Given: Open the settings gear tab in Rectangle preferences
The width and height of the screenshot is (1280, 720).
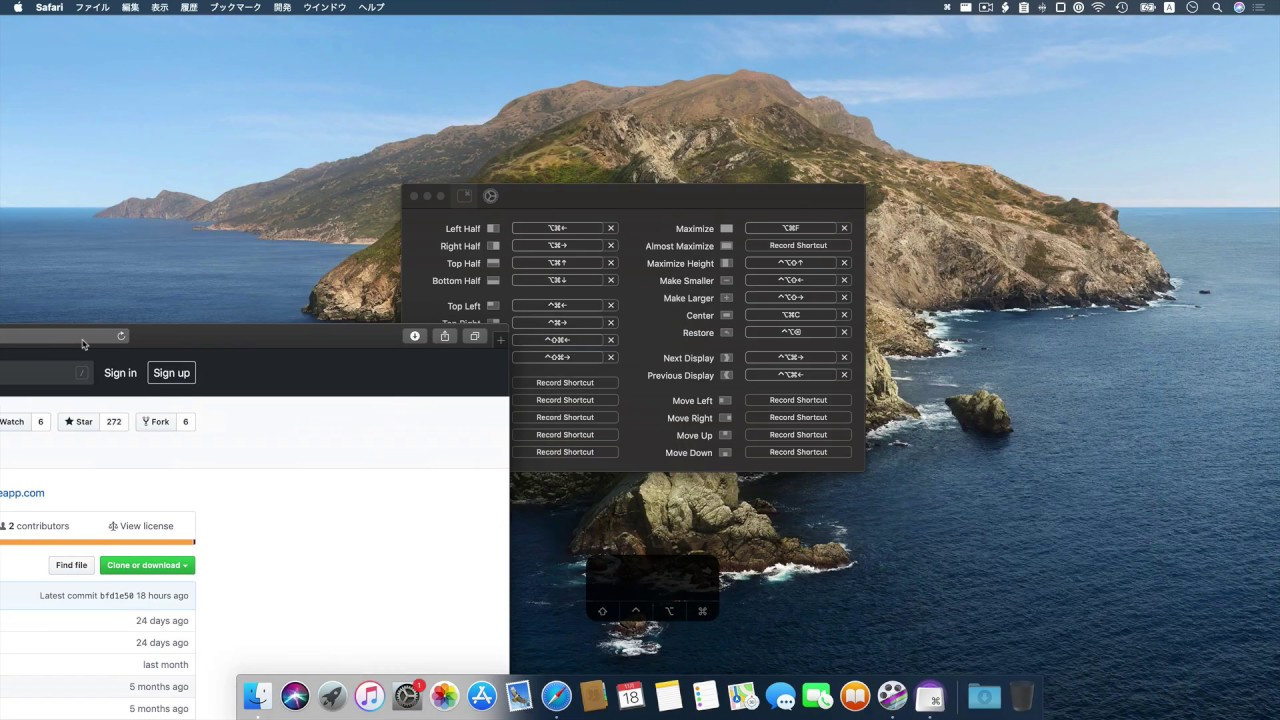Looking at the screenshot, I should pyautogui.click(x=490, y=196).
